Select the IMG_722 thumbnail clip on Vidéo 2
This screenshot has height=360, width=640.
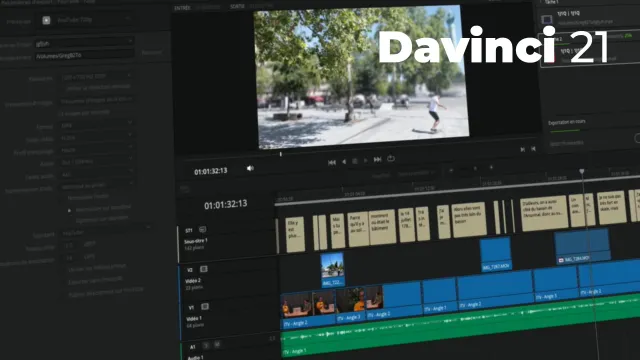[x=333, y=269]
